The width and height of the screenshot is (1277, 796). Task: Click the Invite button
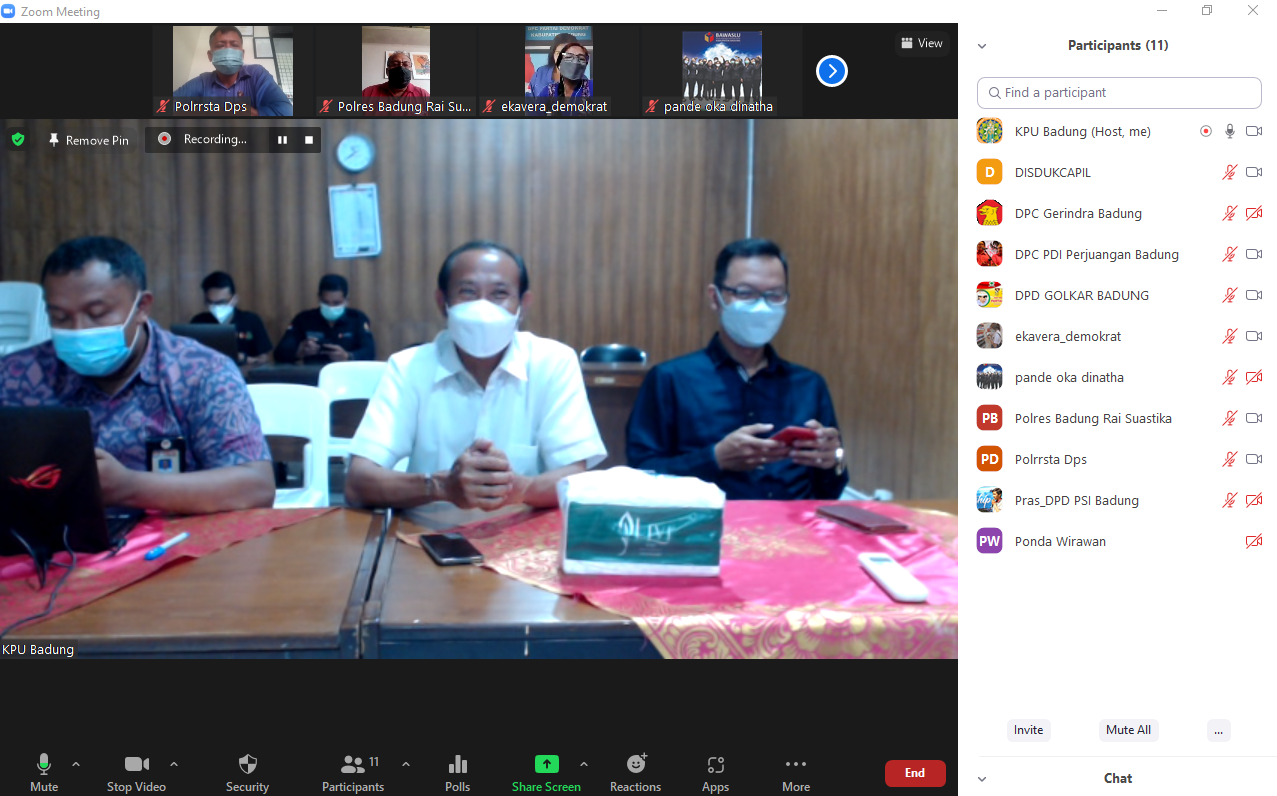pyautogui.click(x=1028, y=730)
